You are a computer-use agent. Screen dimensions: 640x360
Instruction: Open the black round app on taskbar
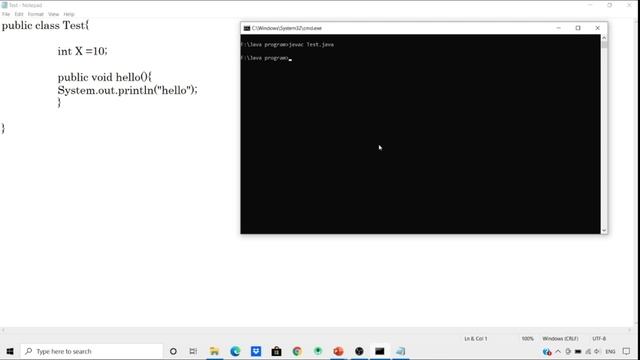(359, 351)
